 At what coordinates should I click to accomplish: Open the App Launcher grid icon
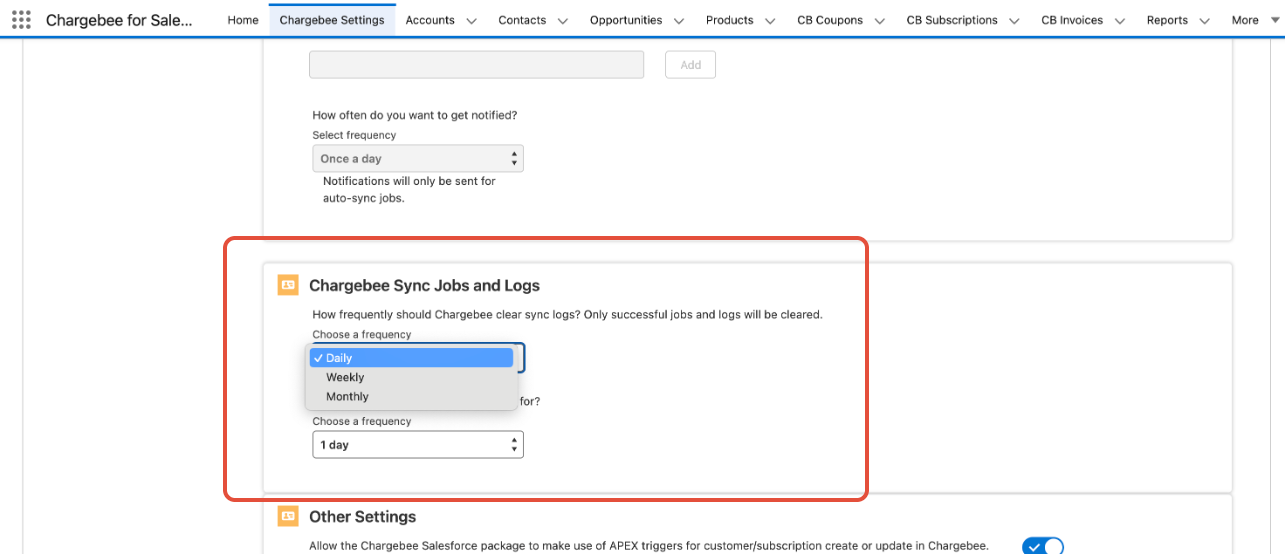(21, 20)
